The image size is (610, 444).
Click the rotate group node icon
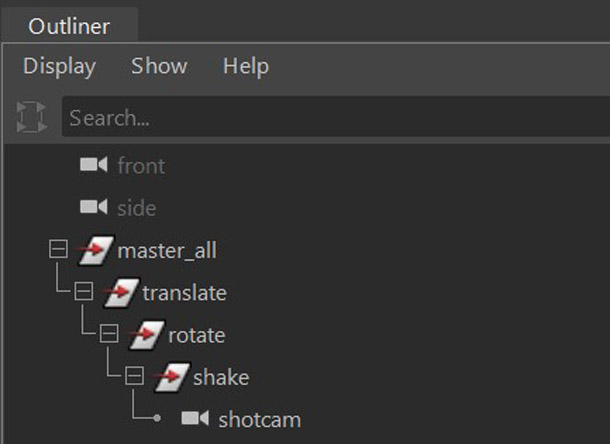coord(145,335)
